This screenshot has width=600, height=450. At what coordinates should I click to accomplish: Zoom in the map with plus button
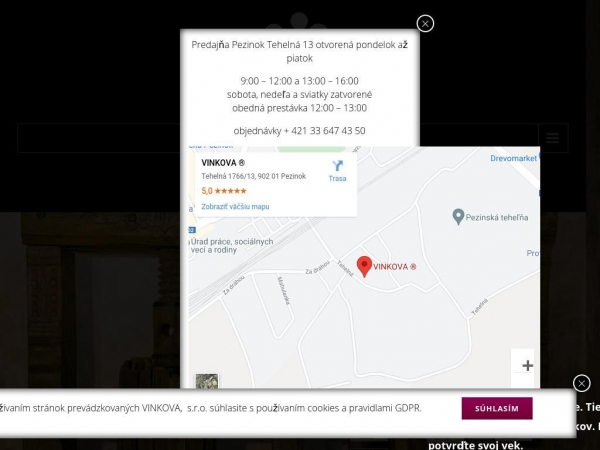point(527,365)
